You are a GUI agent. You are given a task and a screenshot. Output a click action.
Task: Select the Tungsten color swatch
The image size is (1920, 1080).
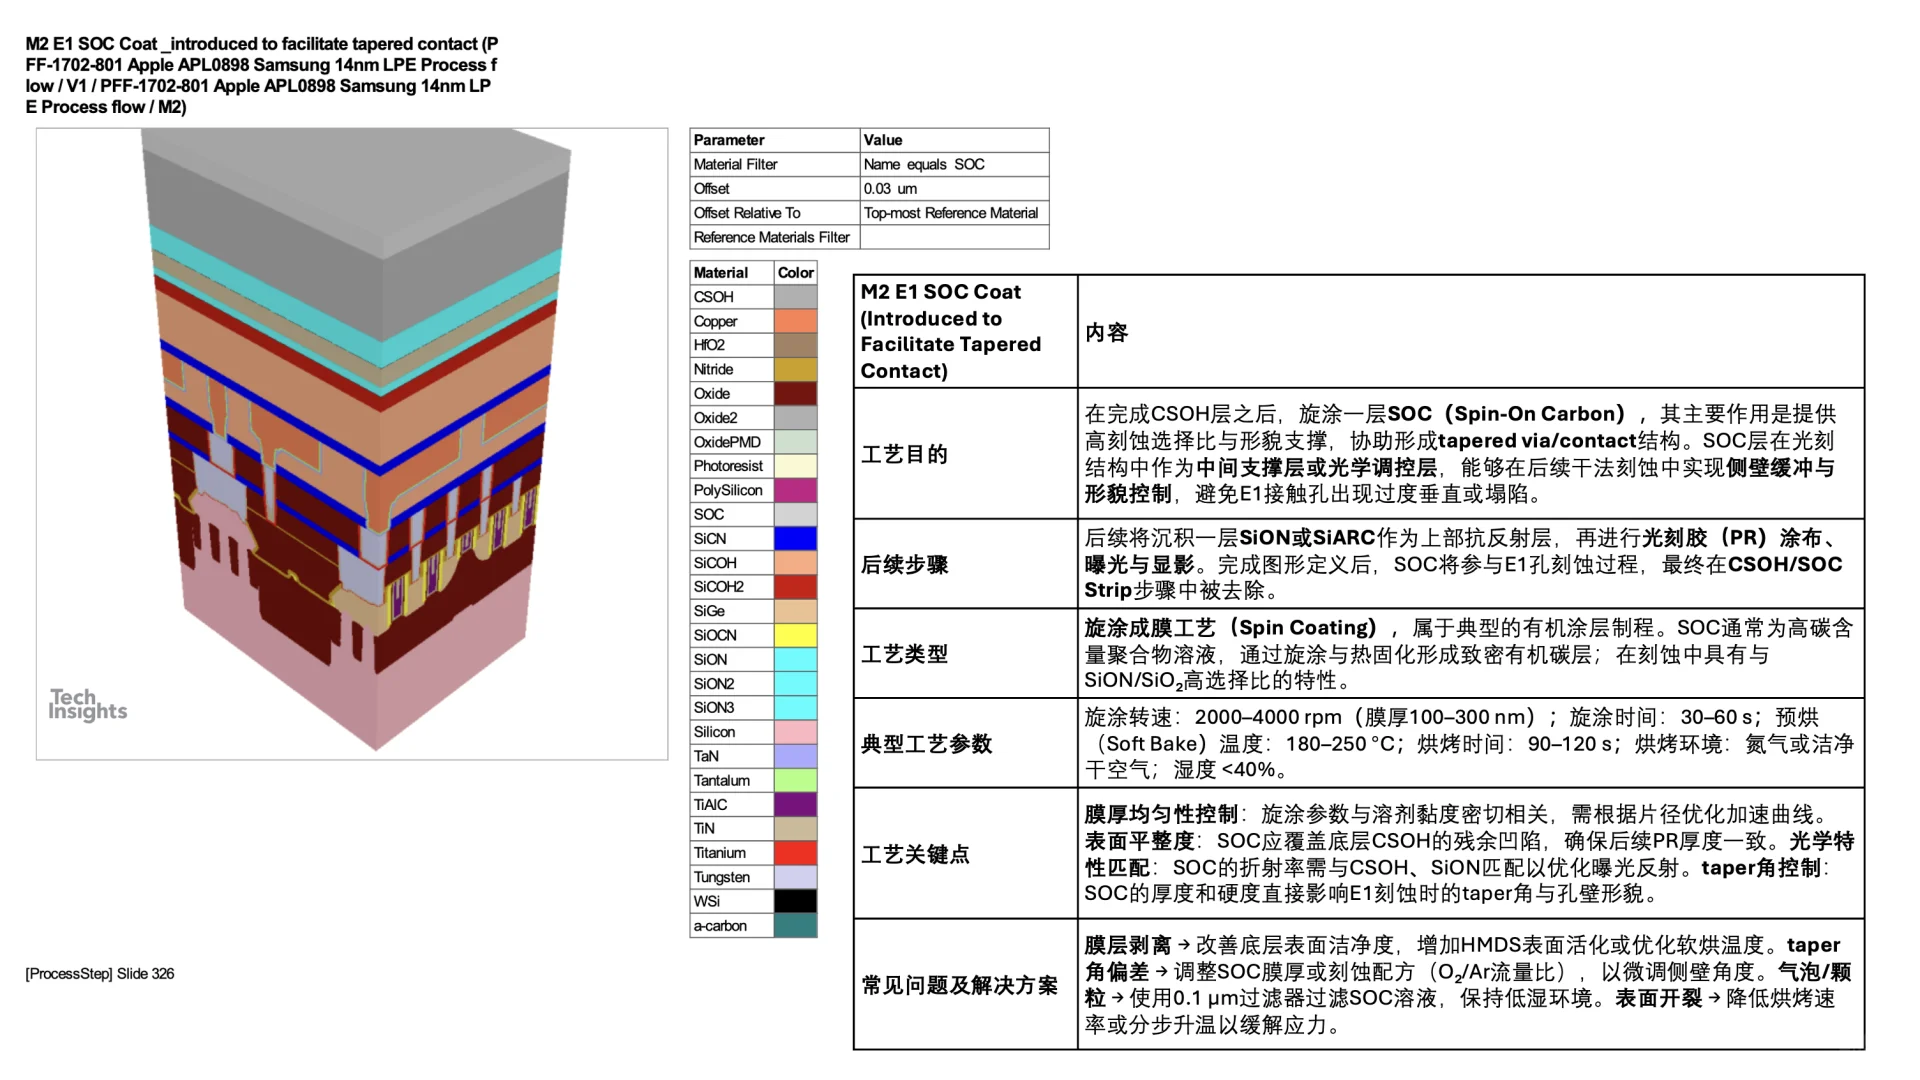pyautogui.click(x=795, y=876)
